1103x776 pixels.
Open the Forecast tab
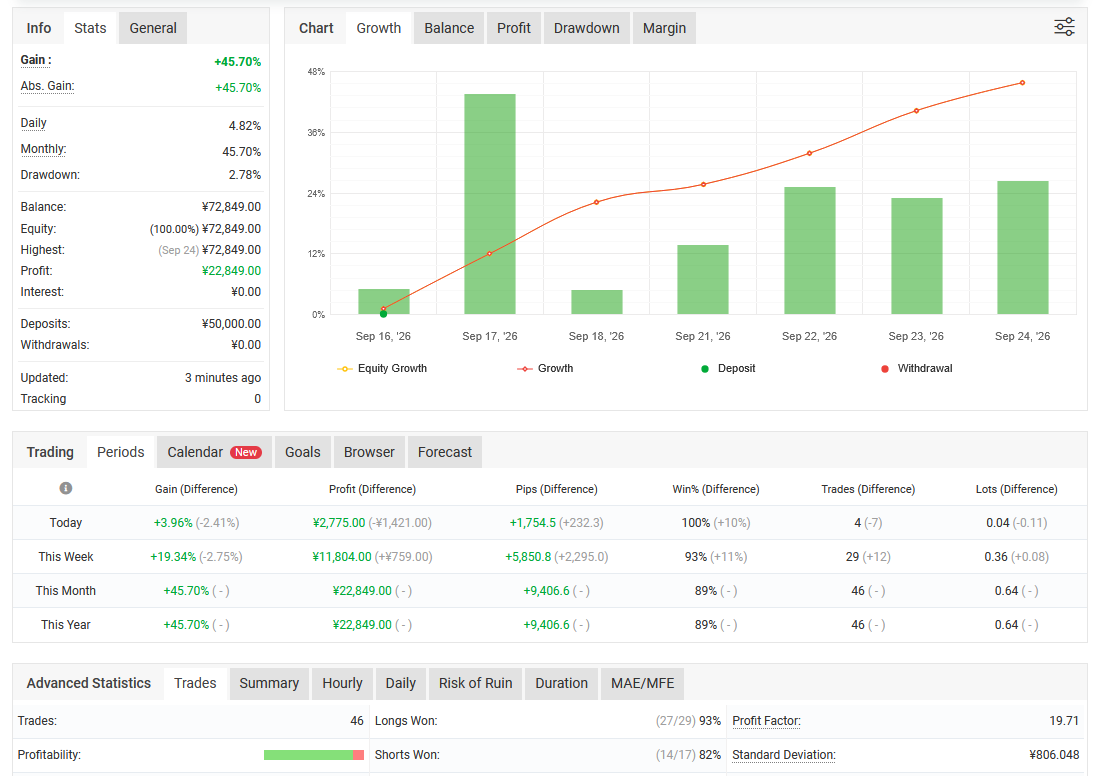click(x=445, y=452)
